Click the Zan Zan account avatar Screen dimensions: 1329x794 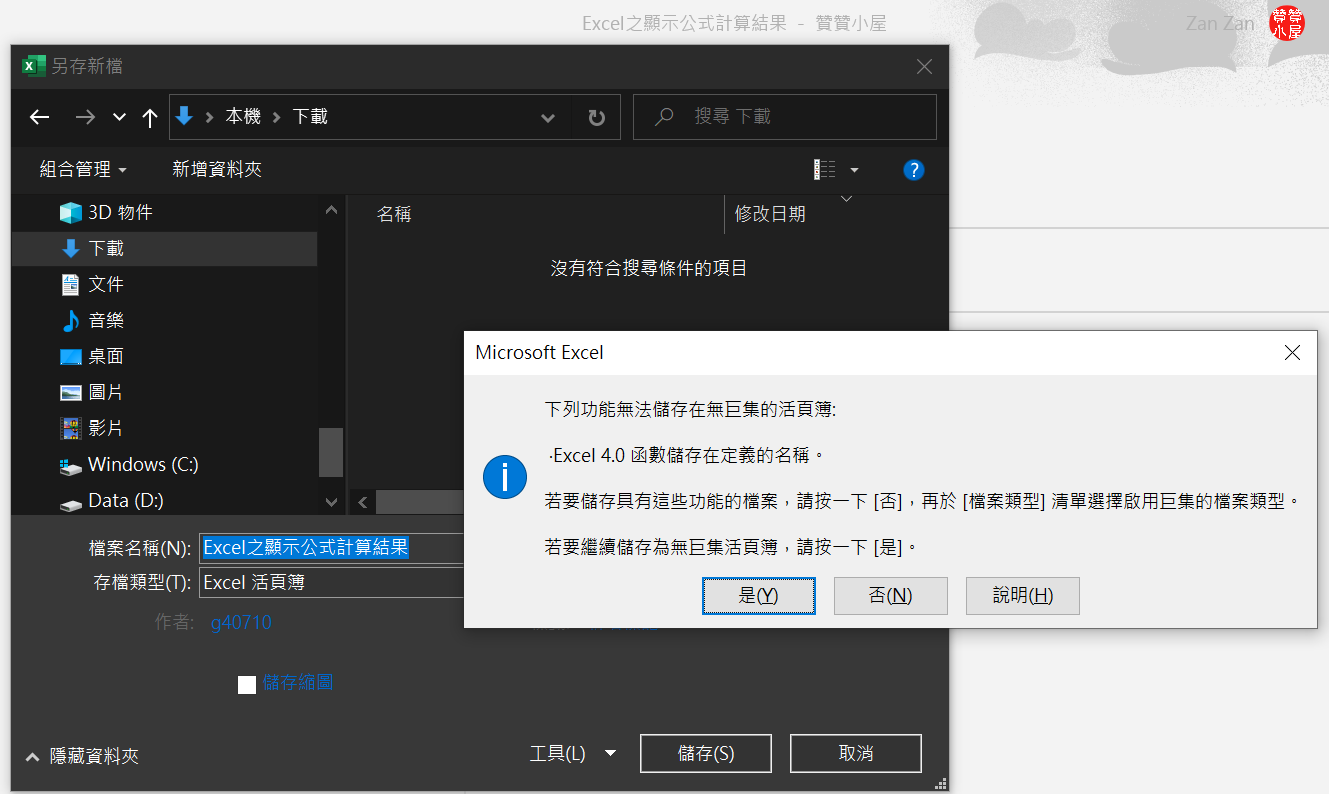point(1286,23)
